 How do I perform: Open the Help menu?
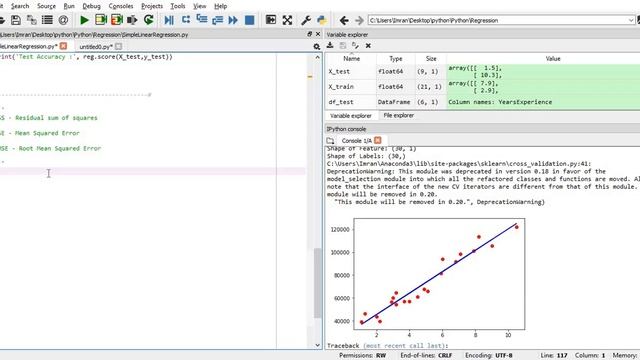click(x=220, y=6)
